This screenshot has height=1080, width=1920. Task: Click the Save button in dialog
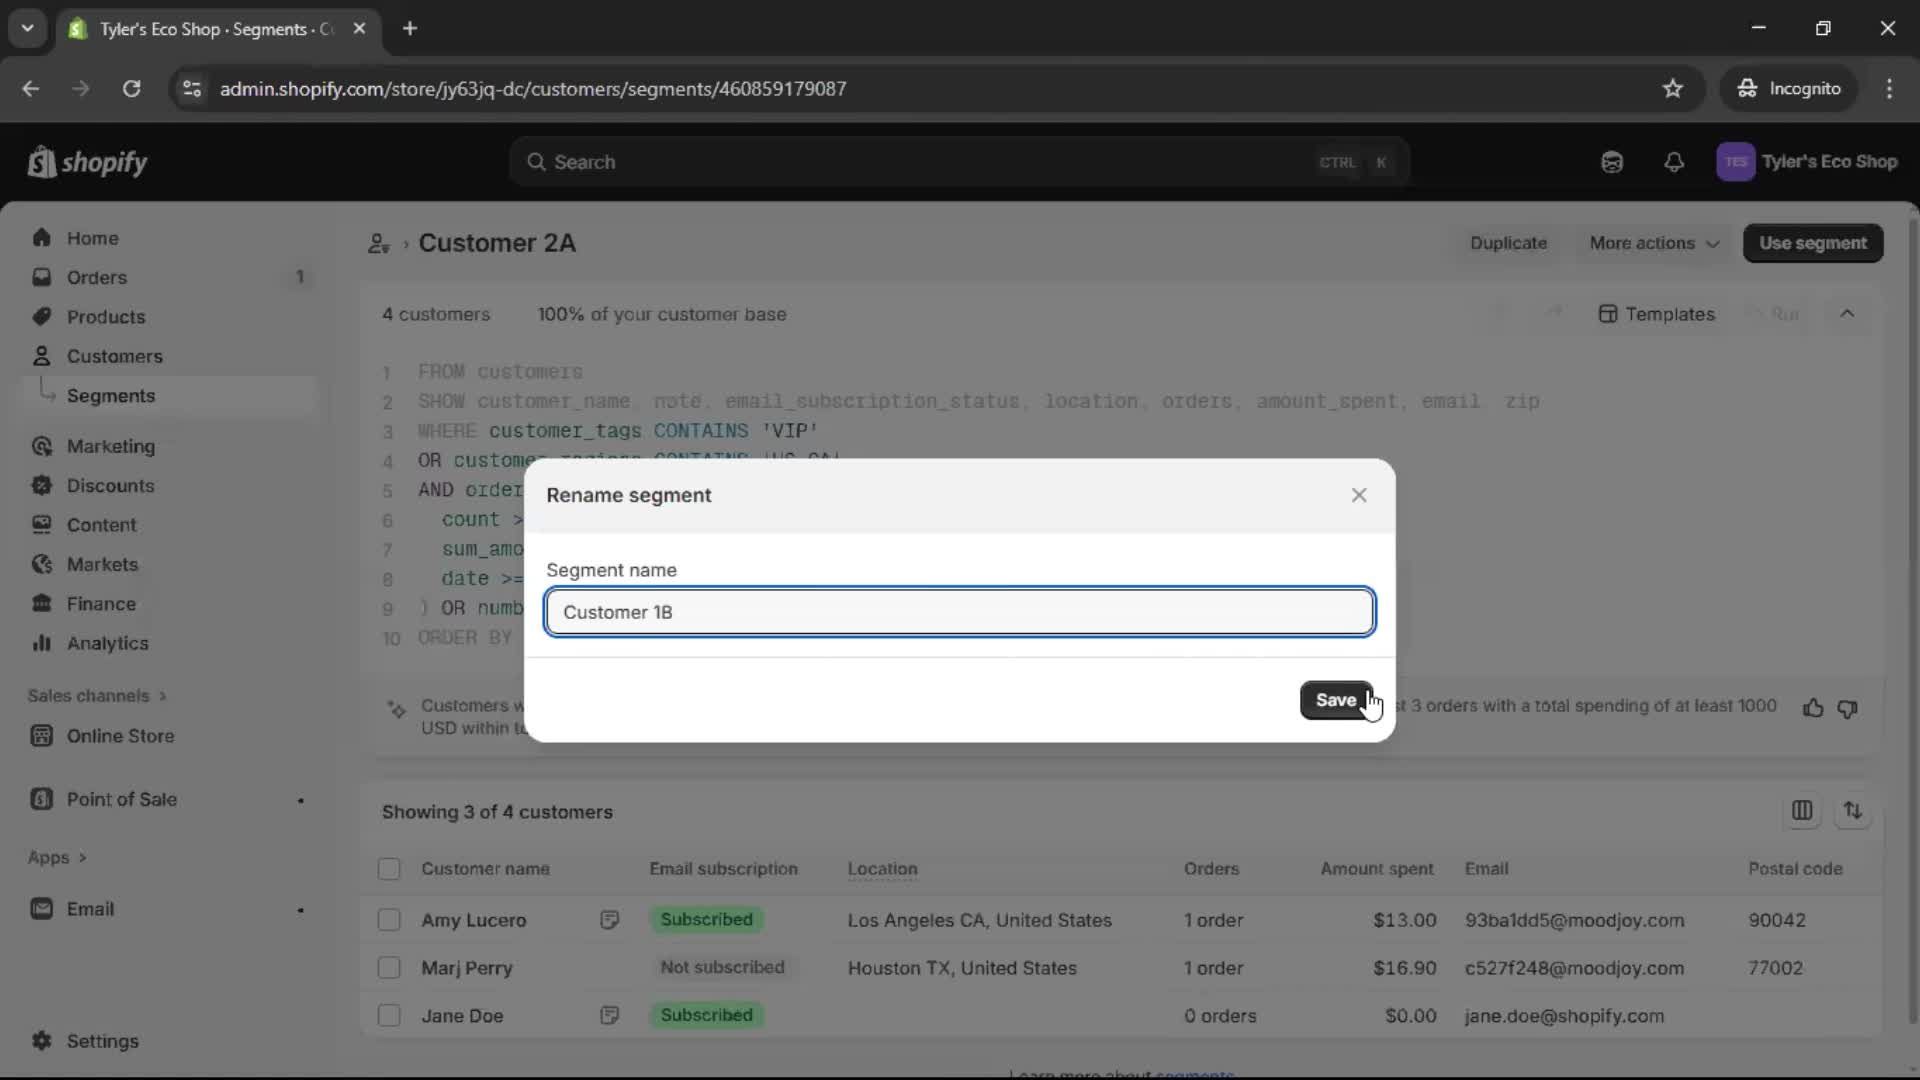click(x=1335, y=700)
